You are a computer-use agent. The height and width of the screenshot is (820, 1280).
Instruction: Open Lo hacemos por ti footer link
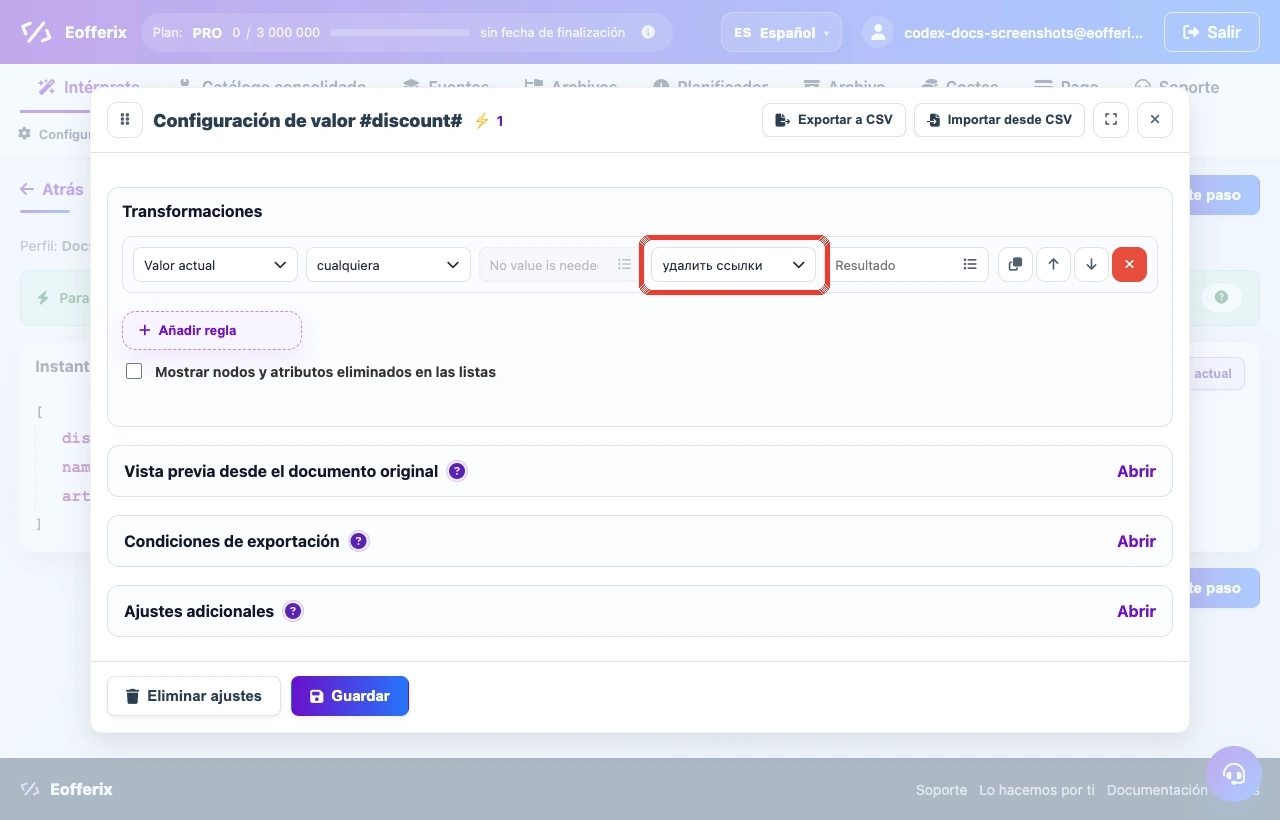click(1037, 790)
